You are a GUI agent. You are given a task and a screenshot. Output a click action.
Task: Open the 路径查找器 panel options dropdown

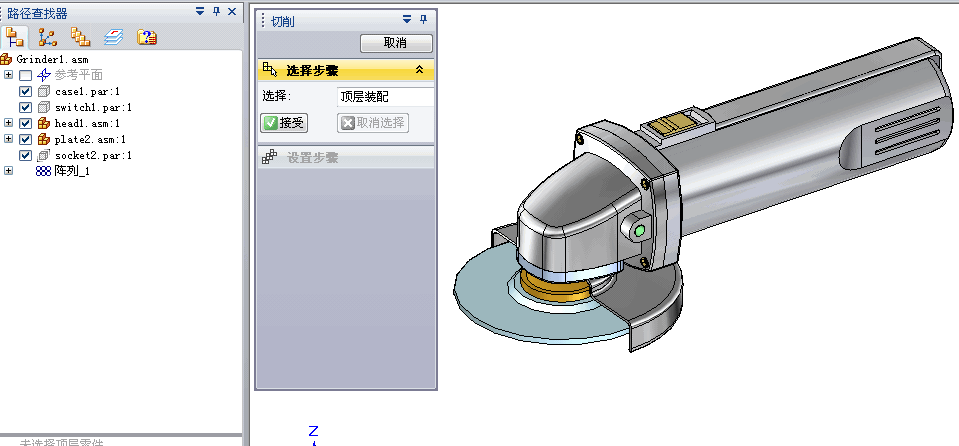[x=200, y=12]
